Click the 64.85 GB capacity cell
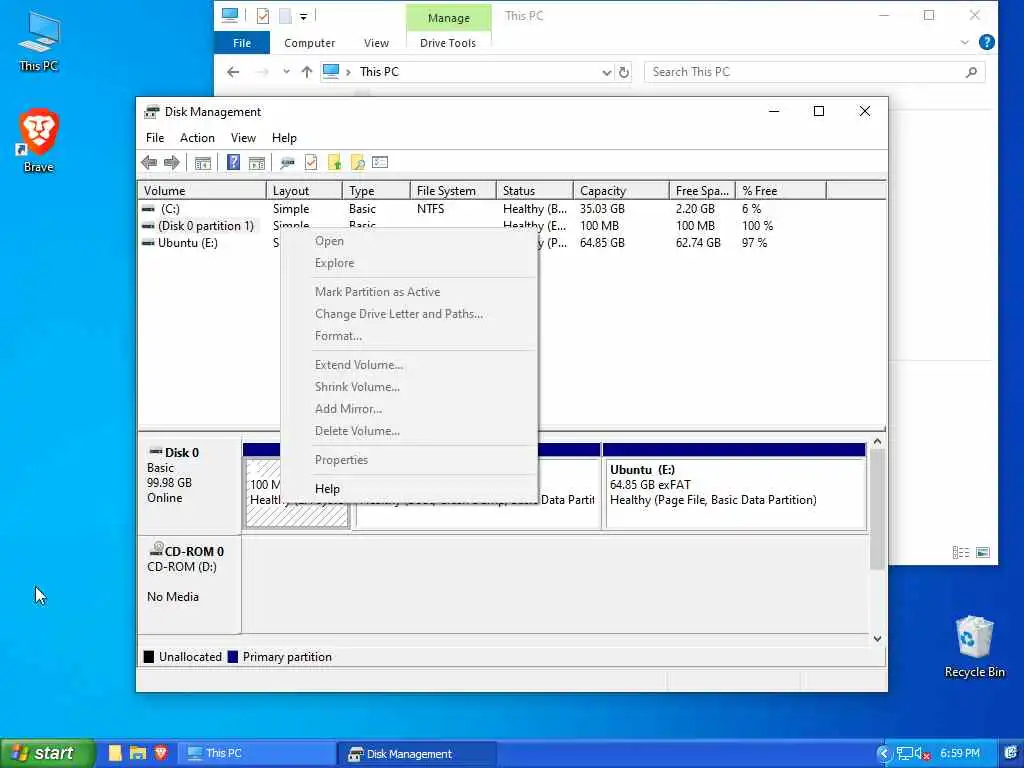 [602, 243]
